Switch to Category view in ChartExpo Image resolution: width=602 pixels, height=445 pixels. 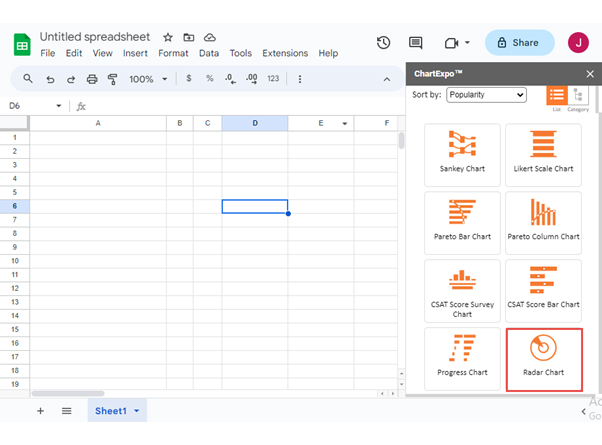[578, 96]
